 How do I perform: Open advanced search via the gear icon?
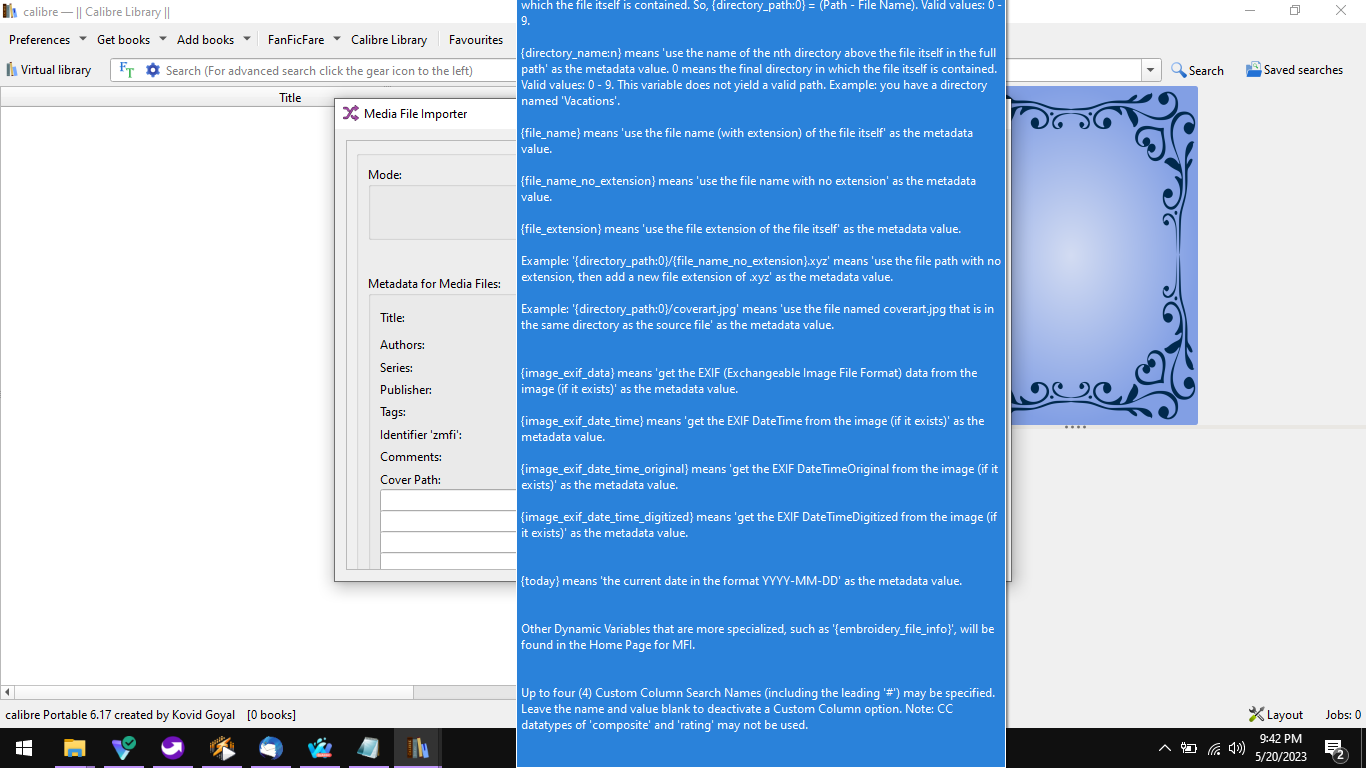tap(153, 70)
